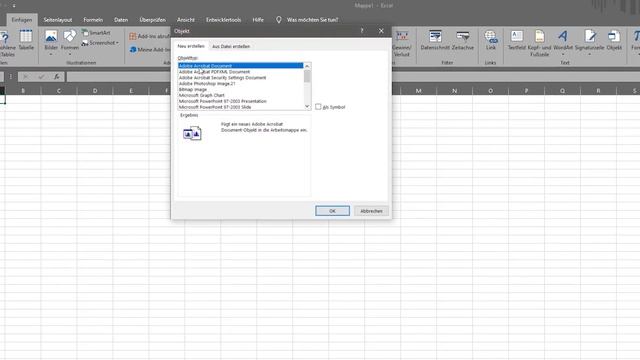Click Meine Add-Ins in the ribbon
The width and height of the screenshot is (640, 360).
pyautogui.click(x=149, y=49)
